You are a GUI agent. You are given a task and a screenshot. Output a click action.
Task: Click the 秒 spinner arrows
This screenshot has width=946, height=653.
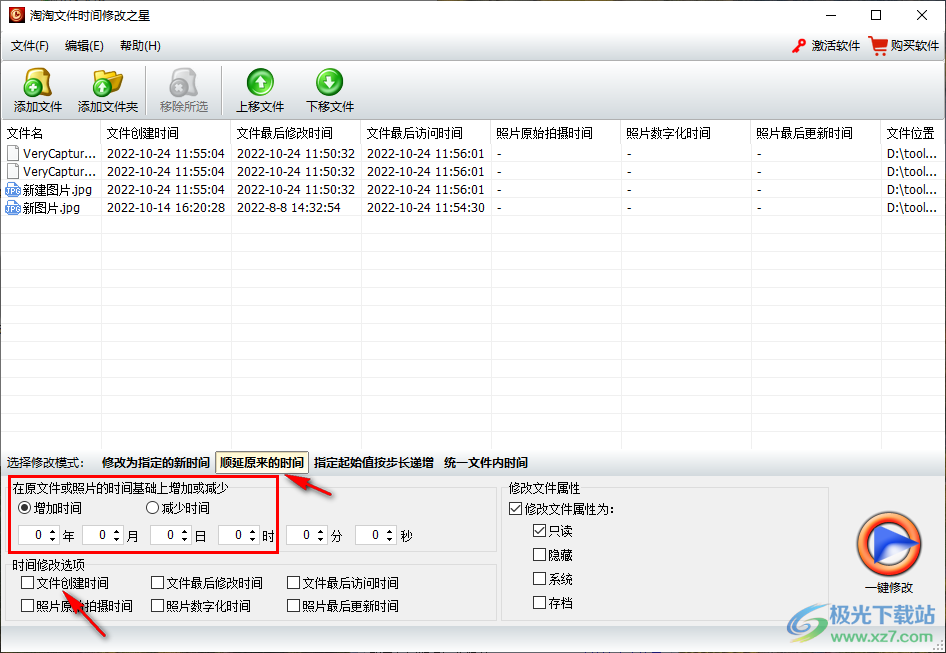pyautogui.click(x=390, y=535)
